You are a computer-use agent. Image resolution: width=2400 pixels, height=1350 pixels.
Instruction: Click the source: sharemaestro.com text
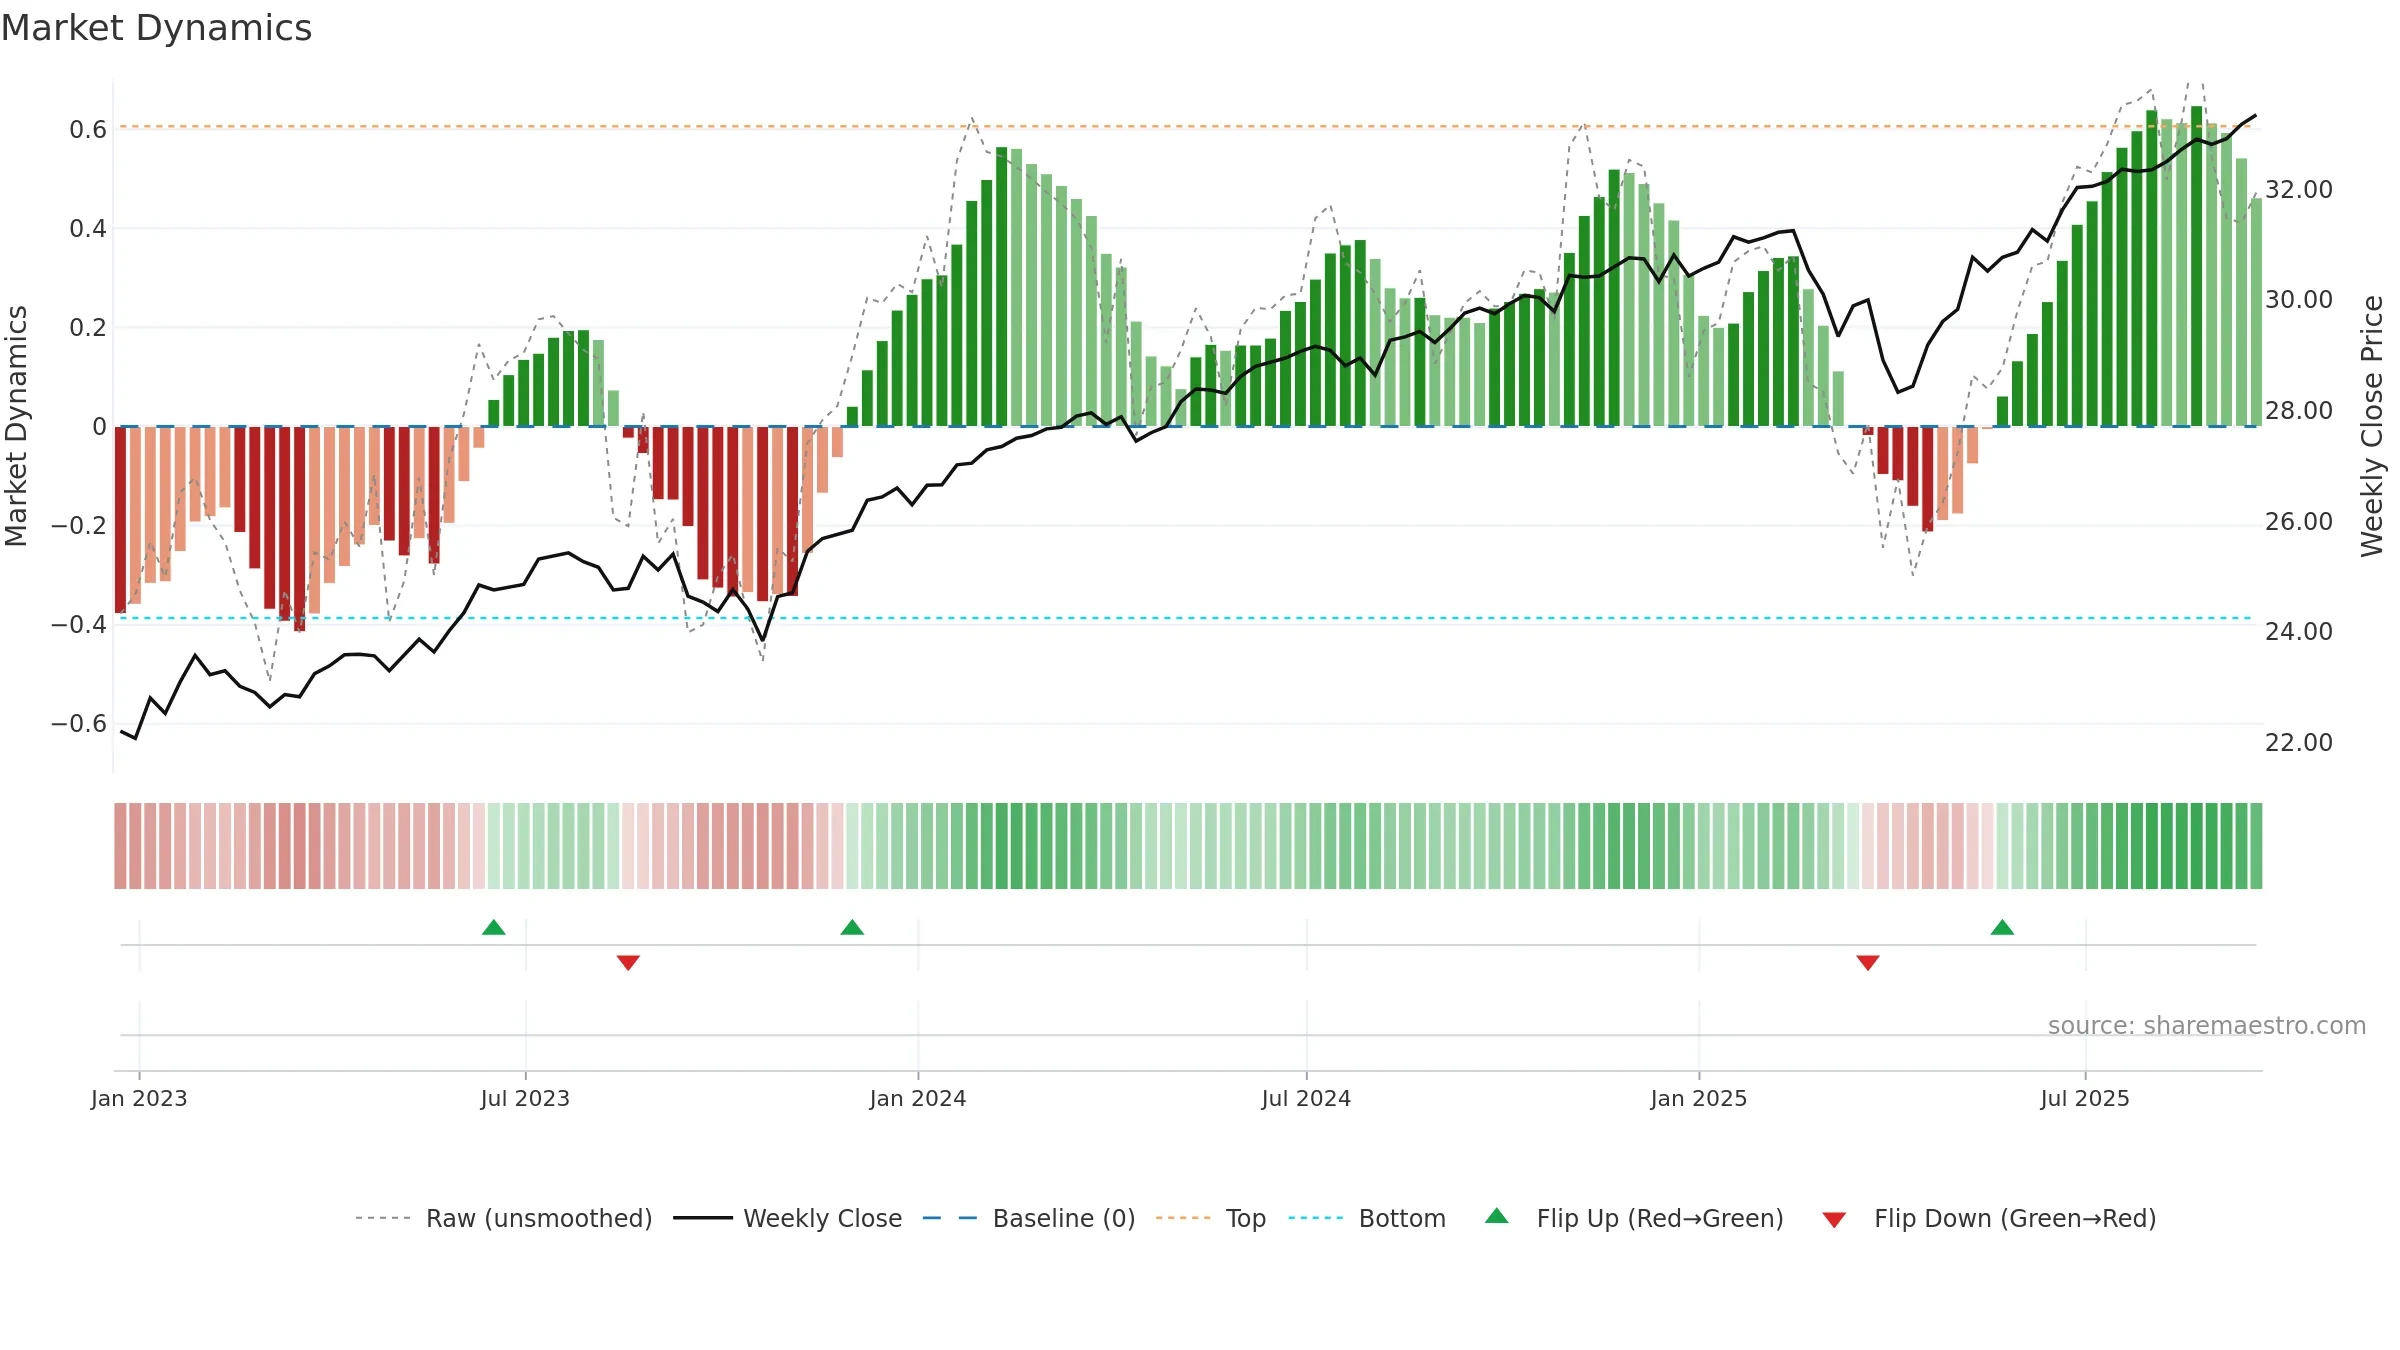tap(2207, 1025)
